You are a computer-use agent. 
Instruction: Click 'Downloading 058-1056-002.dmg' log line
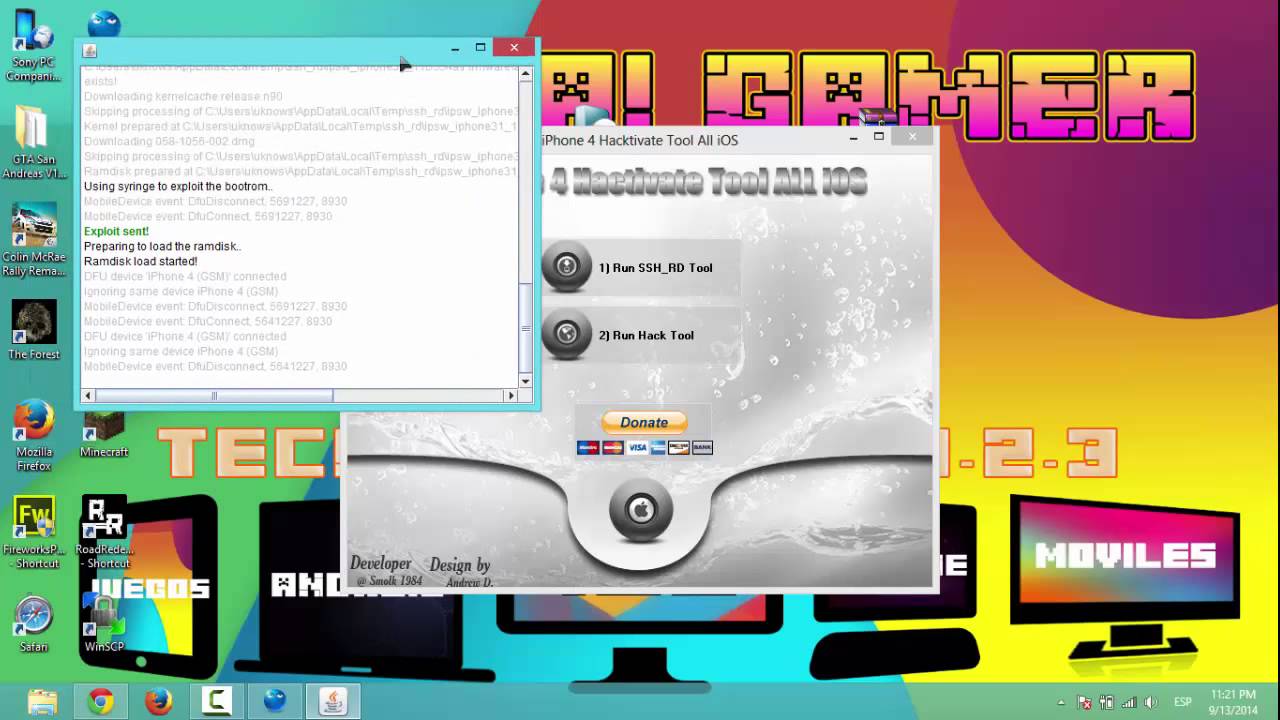pyautogui.click(x=169, y=142)
